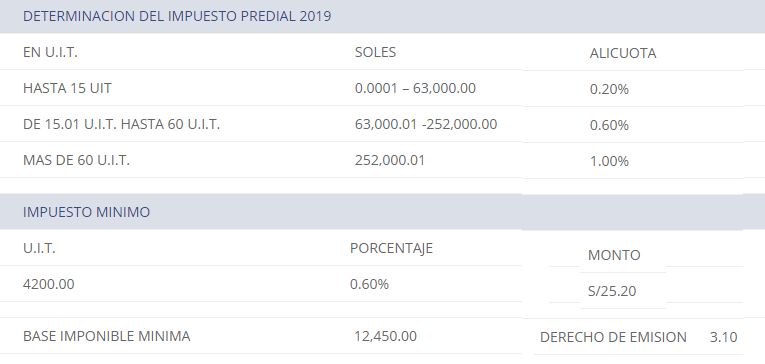765x364 pixels.
Task: Click the 252,000.01 soles value
Action: [x=390, y=160]
